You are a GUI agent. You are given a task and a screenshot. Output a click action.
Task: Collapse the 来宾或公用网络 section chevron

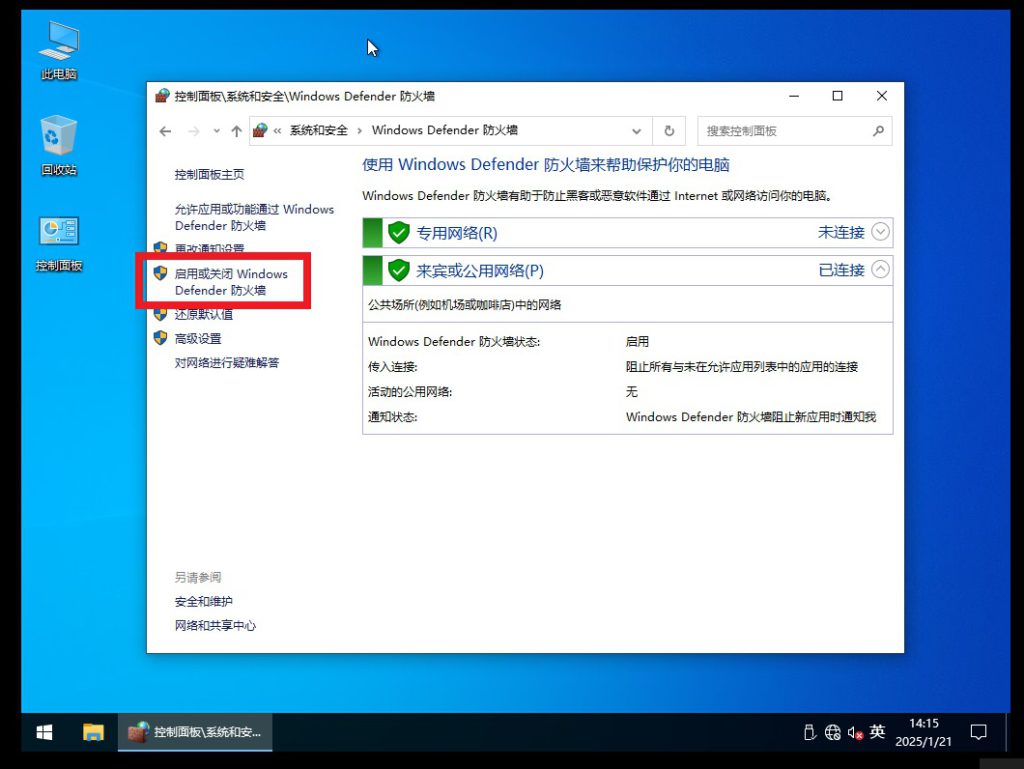(x=880, y=269)
